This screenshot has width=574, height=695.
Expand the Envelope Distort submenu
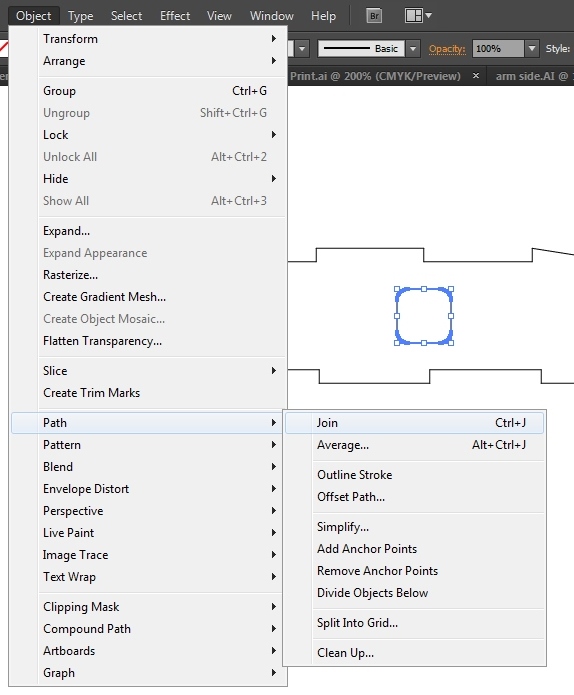point(148,489)
